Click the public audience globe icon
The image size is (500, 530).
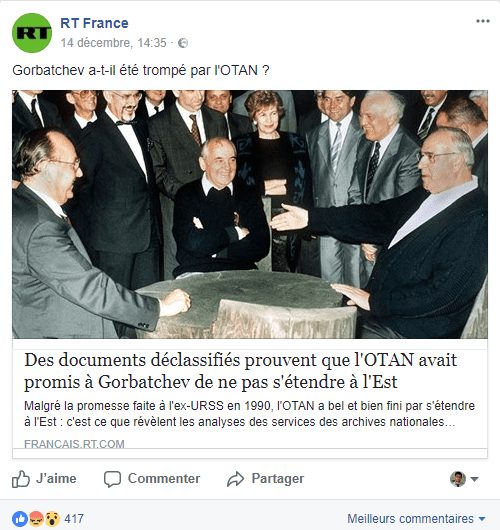tap(183, 43)
